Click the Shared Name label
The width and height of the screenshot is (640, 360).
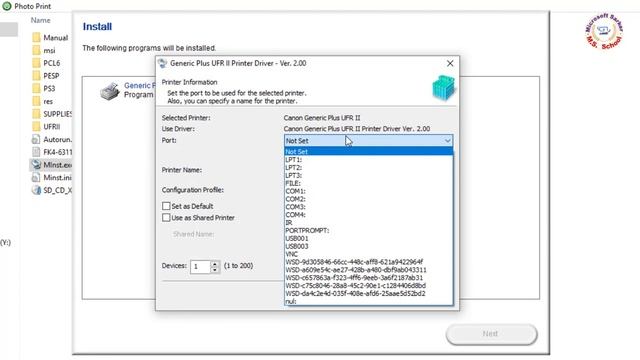click(193, 234)
